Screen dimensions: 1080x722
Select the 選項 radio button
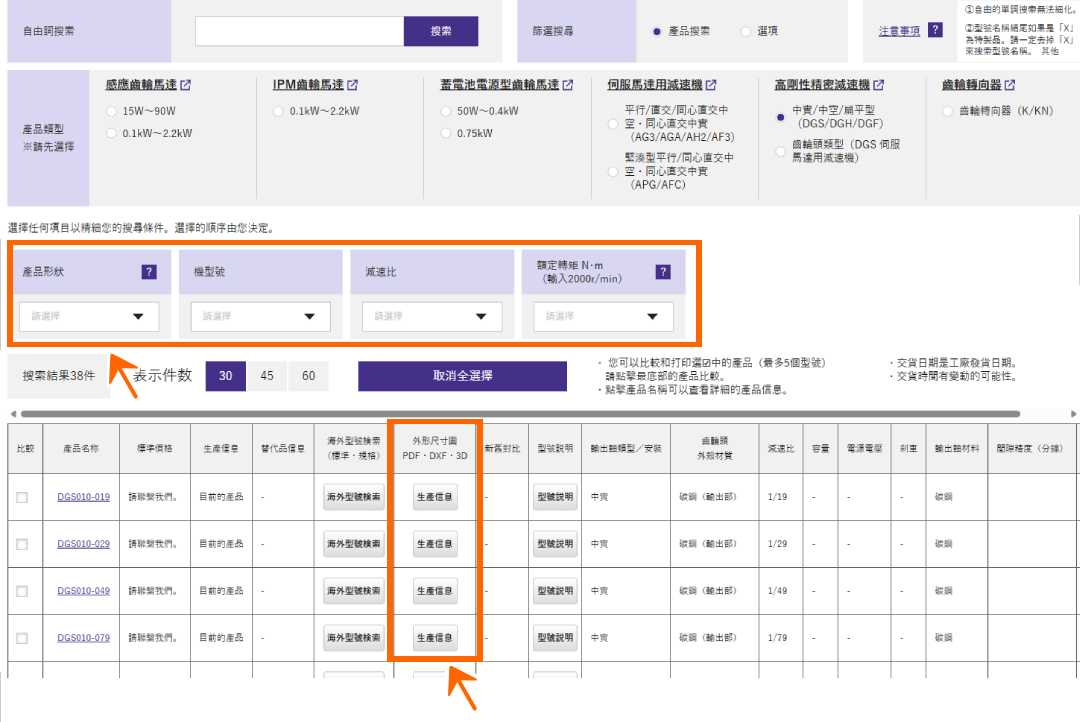pos(745,31)
